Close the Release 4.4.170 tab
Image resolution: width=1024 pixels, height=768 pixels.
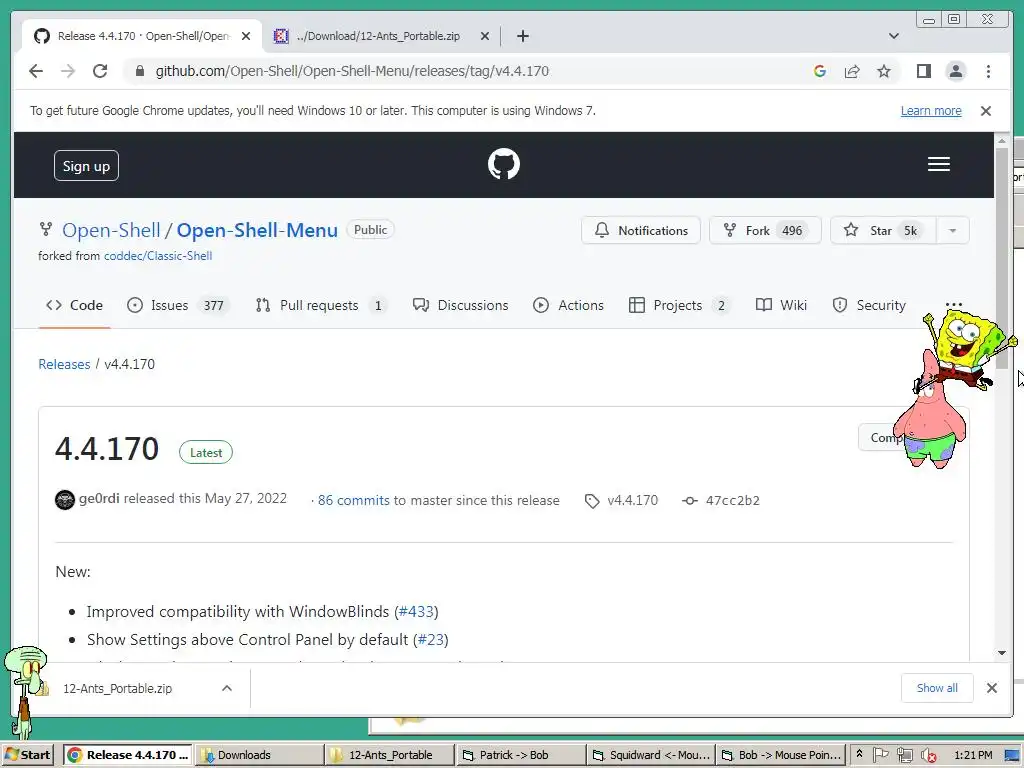[x=246, y=36]
